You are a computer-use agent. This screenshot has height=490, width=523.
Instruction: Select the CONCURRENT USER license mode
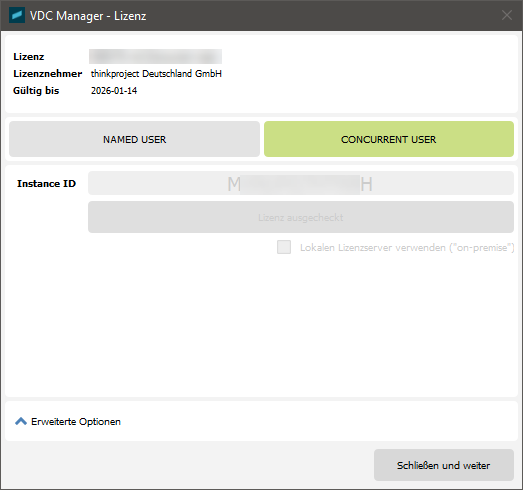[x=389, y=139]
